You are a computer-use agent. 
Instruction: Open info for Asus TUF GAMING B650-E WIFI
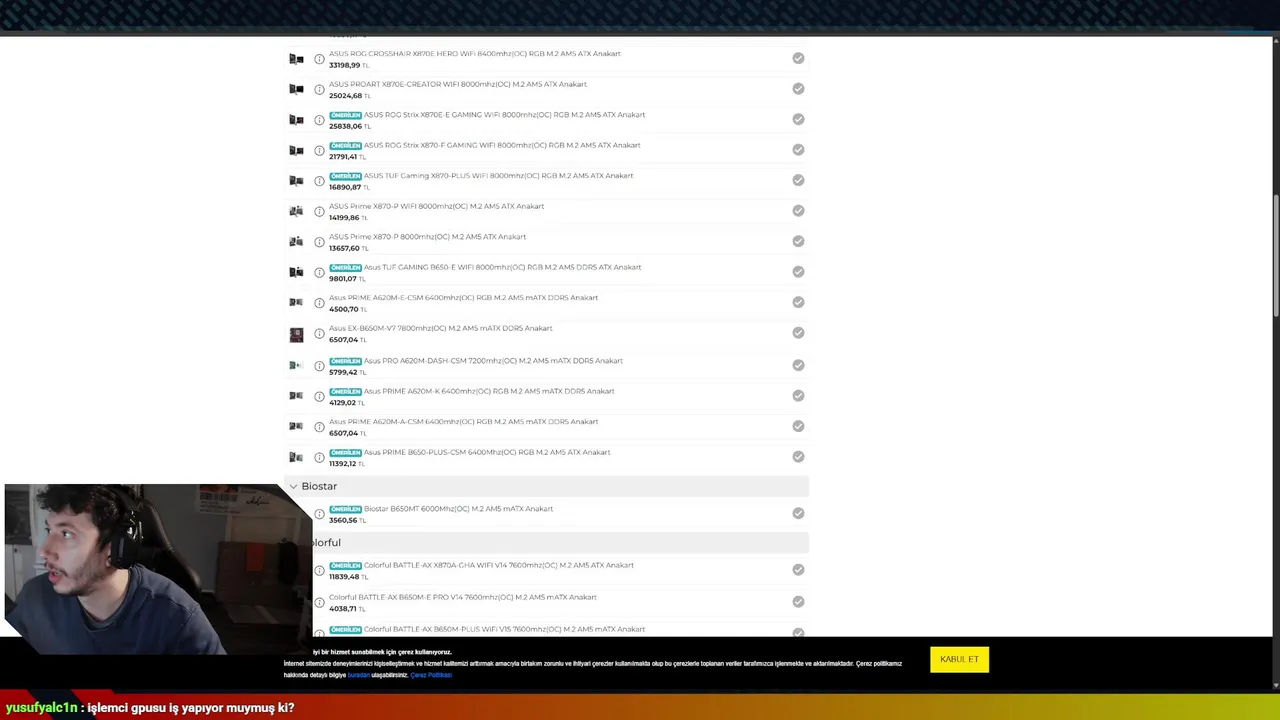click(x=319, y=273)
